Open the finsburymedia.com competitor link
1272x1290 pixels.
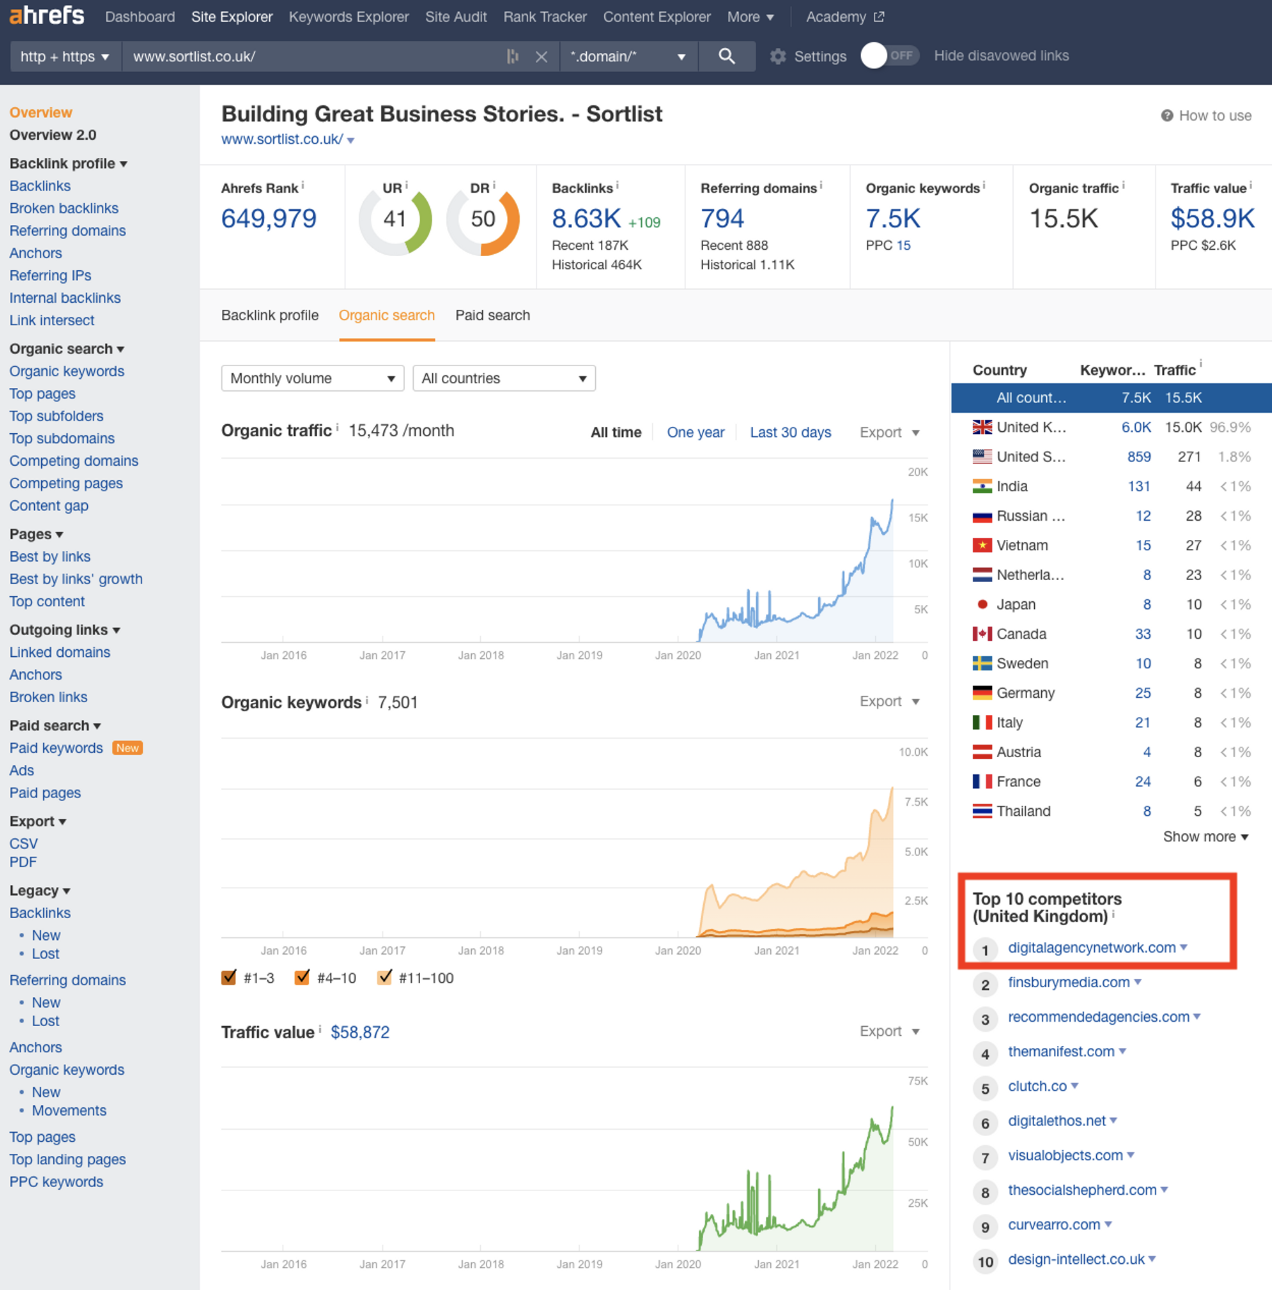click(1069, 982)
